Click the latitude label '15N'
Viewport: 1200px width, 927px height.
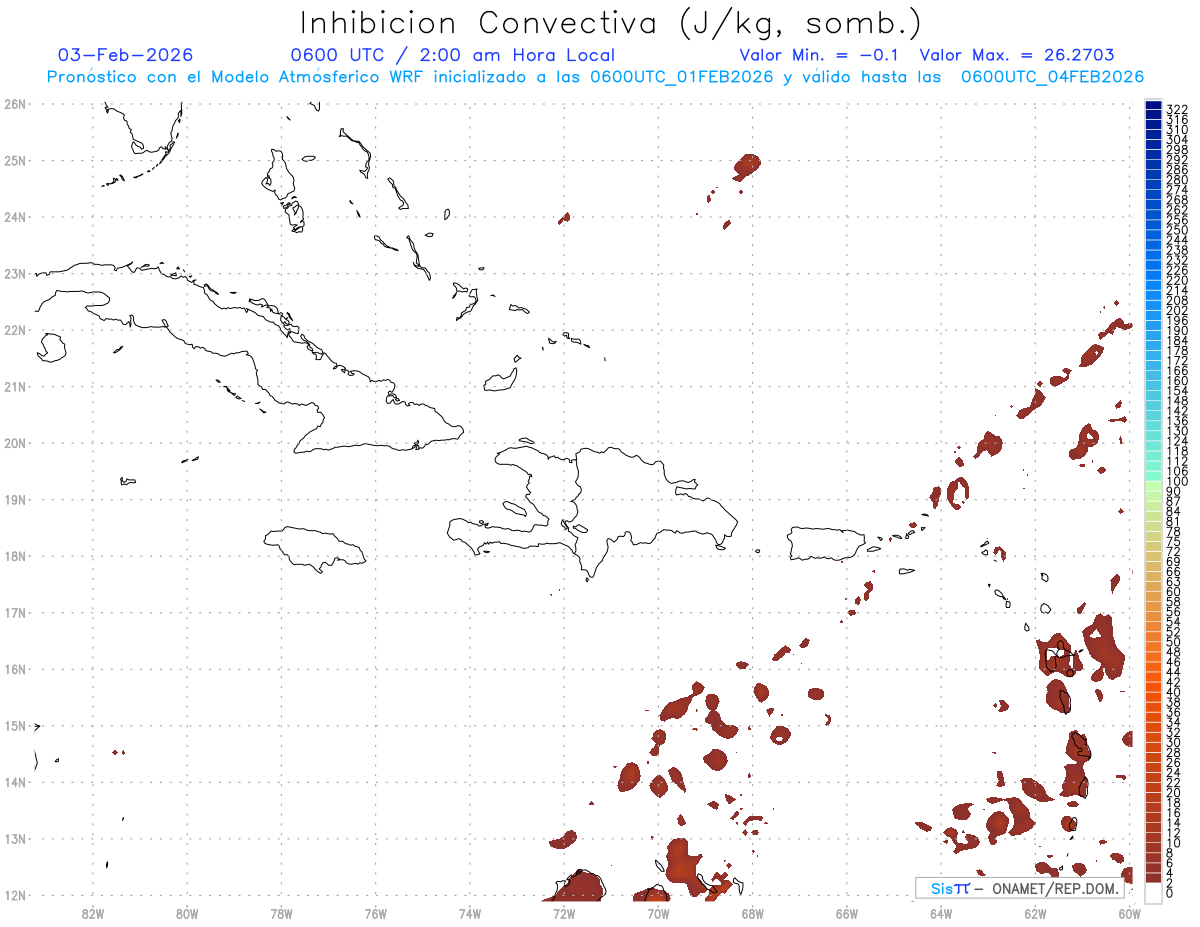15,725
